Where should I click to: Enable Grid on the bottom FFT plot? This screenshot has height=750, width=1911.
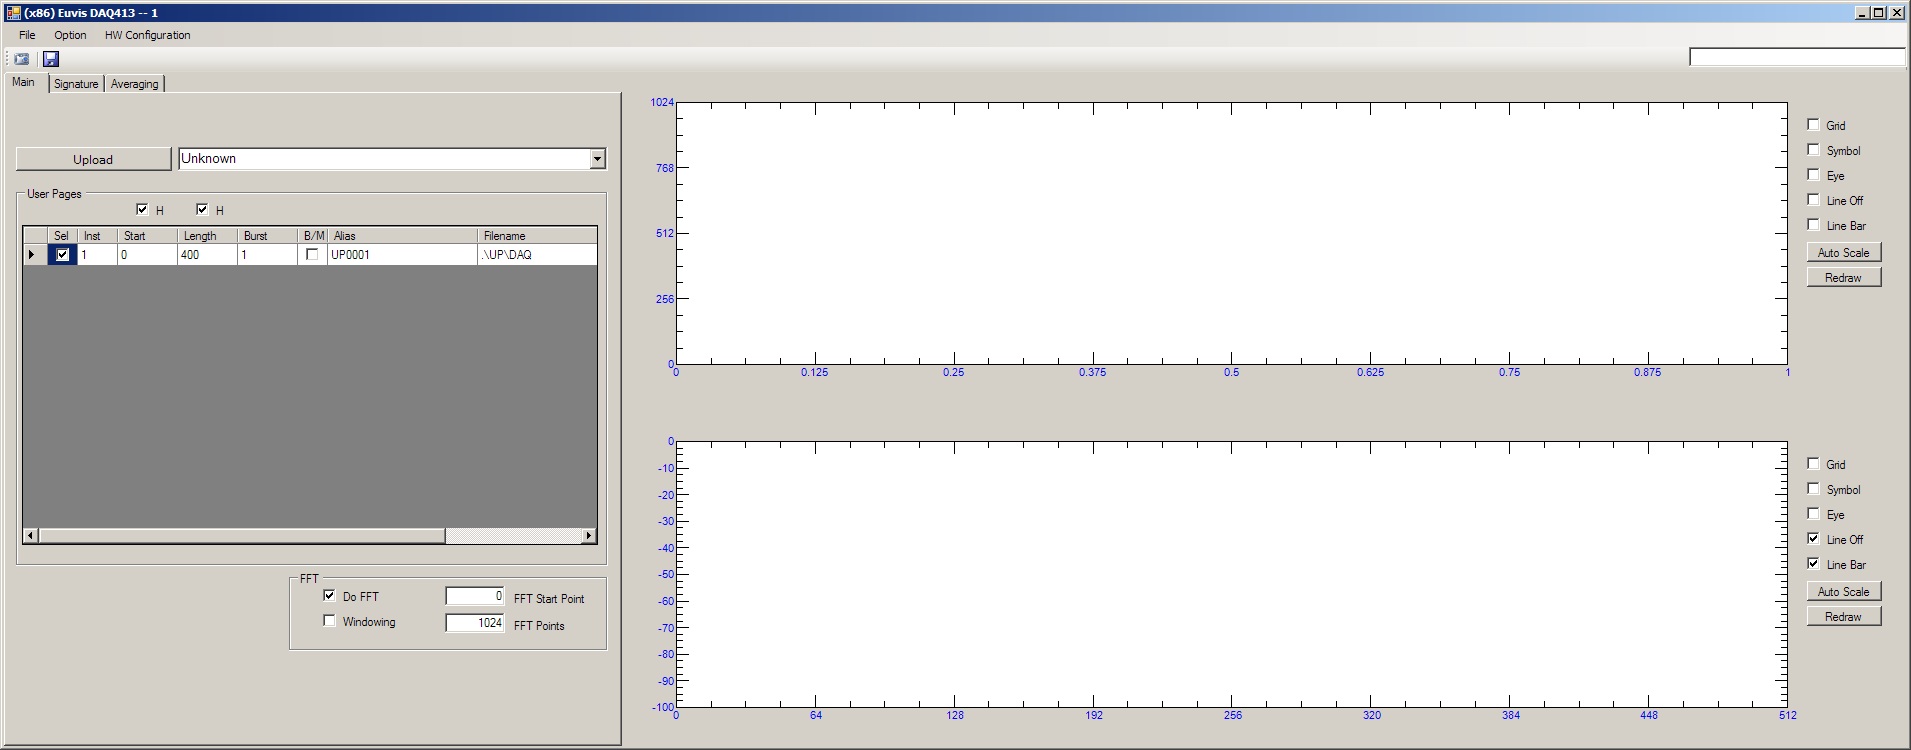click(1813, 463)
